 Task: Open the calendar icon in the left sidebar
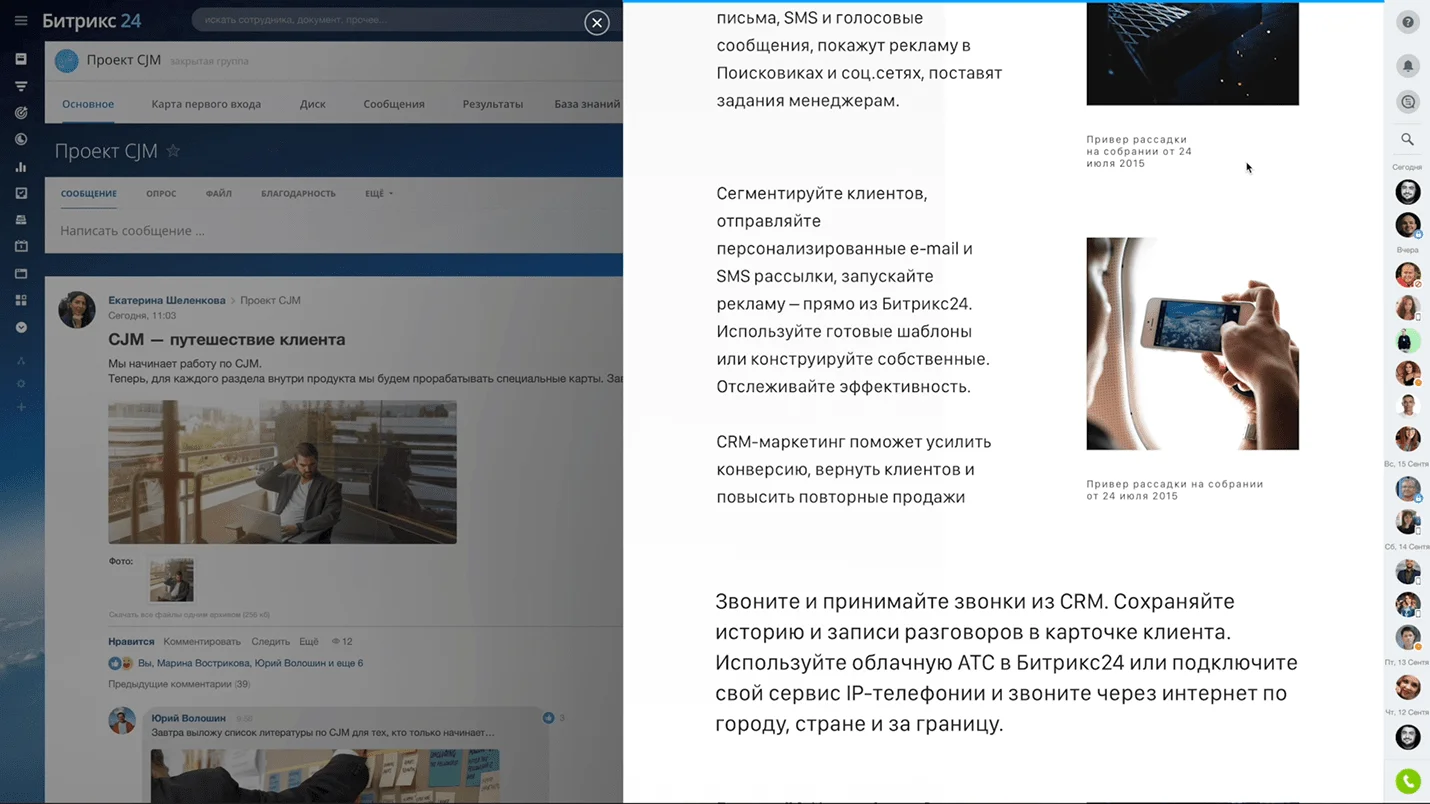click(21, 245)
